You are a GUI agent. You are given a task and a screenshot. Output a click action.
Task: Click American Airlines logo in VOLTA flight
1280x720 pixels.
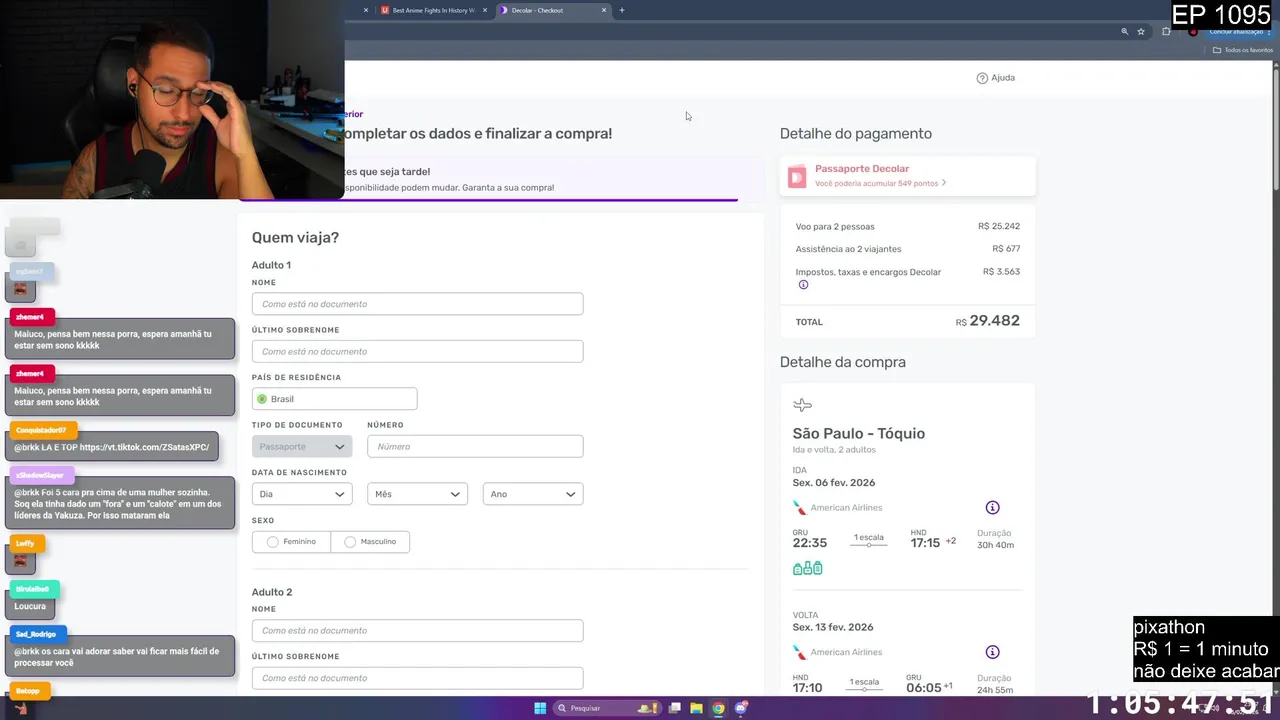coord(800,652)
